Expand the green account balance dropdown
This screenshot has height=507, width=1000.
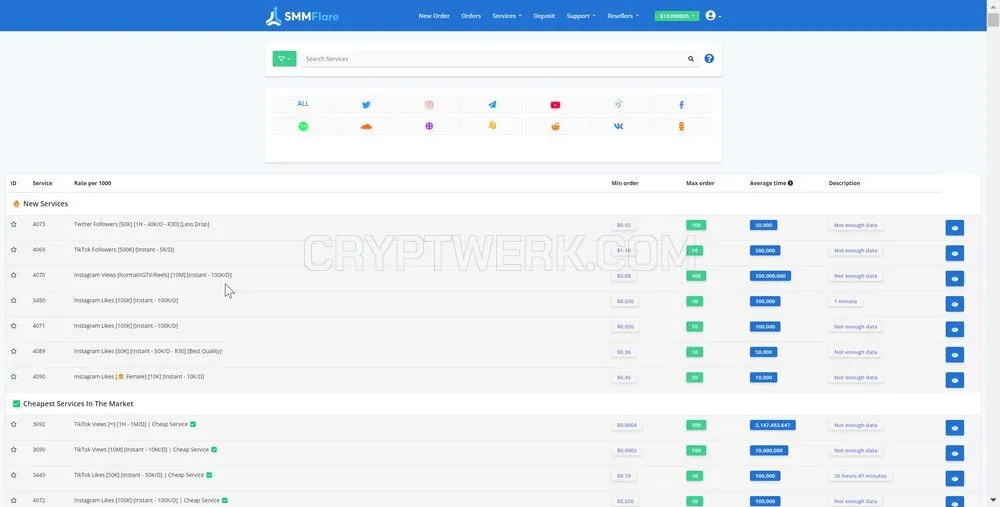677,16
